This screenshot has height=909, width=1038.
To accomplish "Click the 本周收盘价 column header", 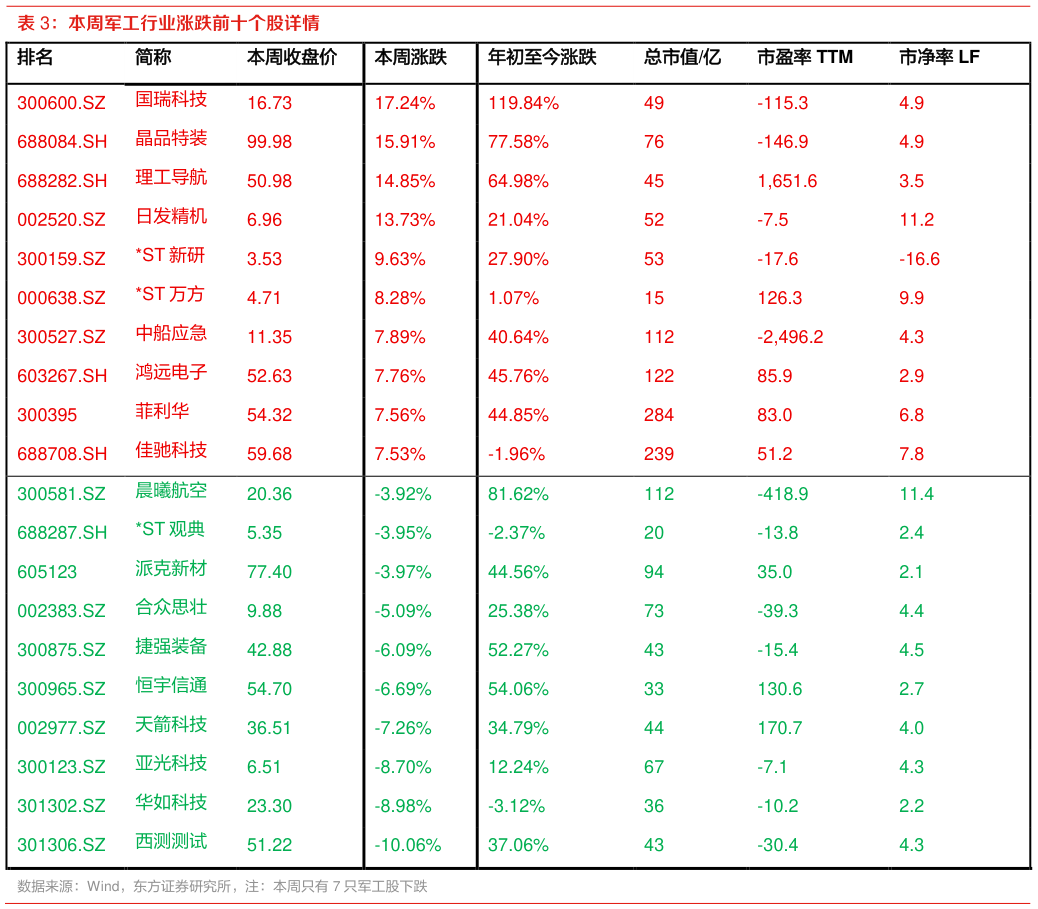I will coord(292,58).
